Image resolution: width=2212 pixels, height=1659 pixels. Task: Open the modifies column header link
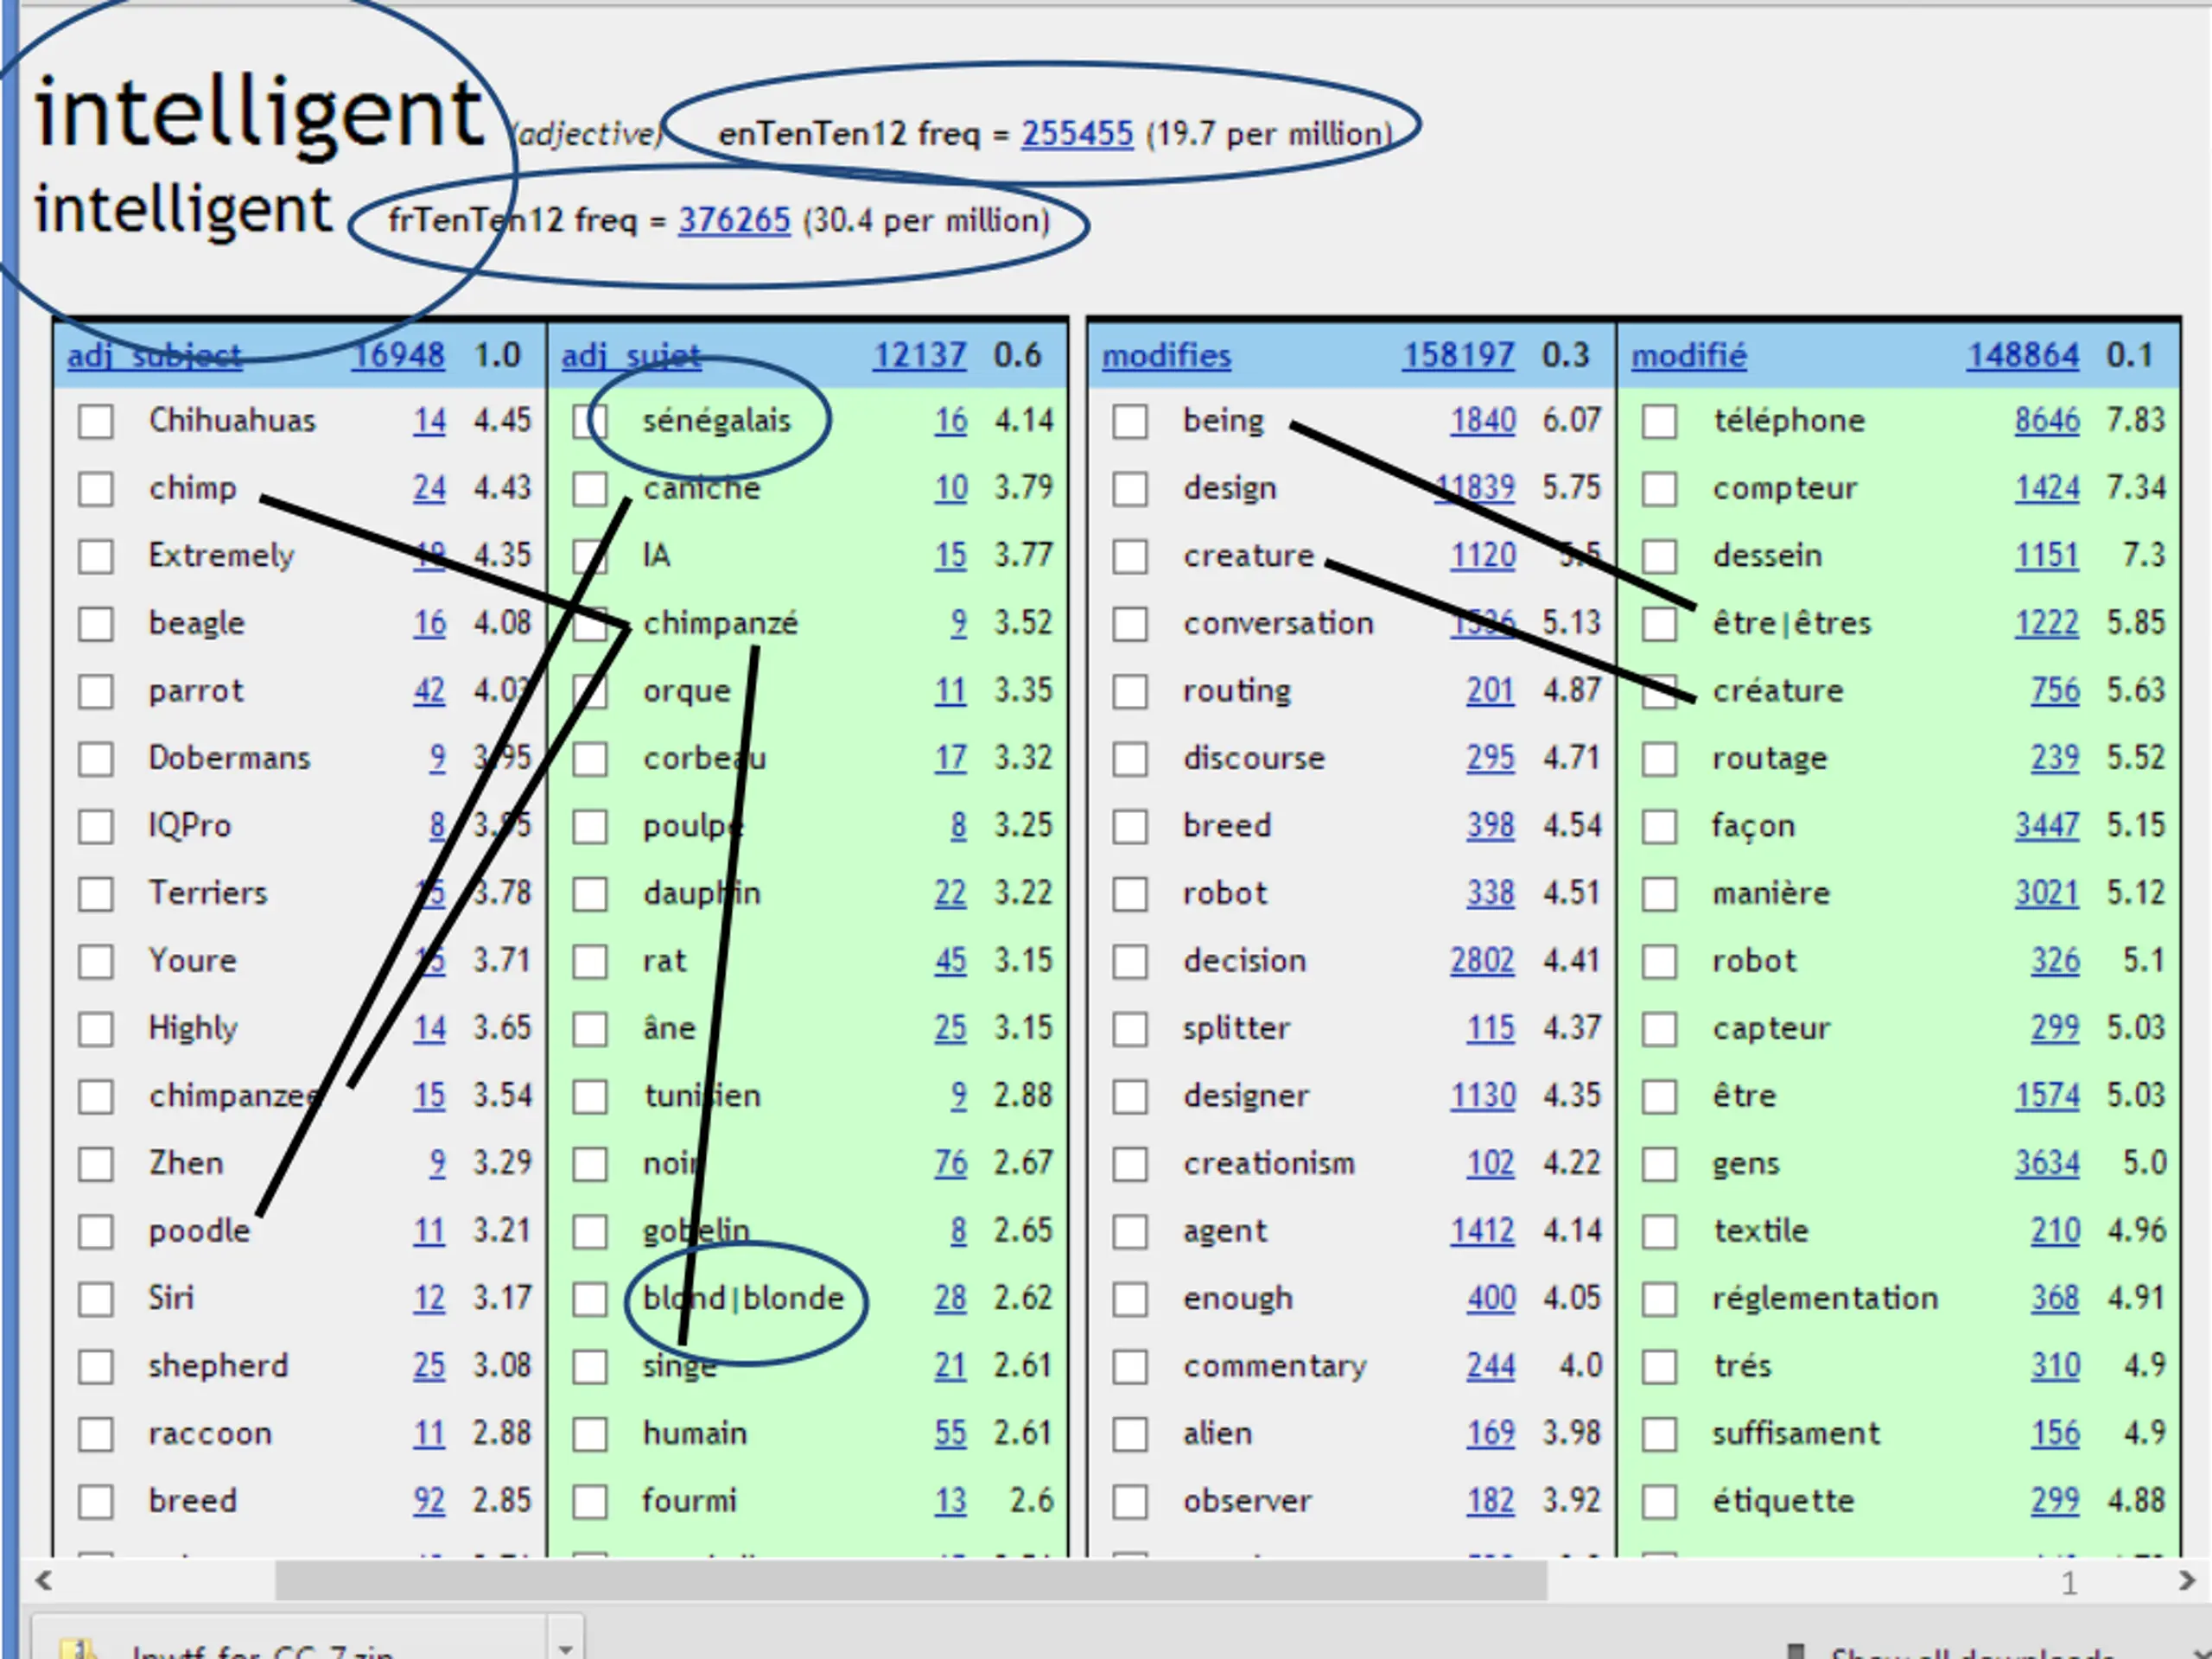1166,356
